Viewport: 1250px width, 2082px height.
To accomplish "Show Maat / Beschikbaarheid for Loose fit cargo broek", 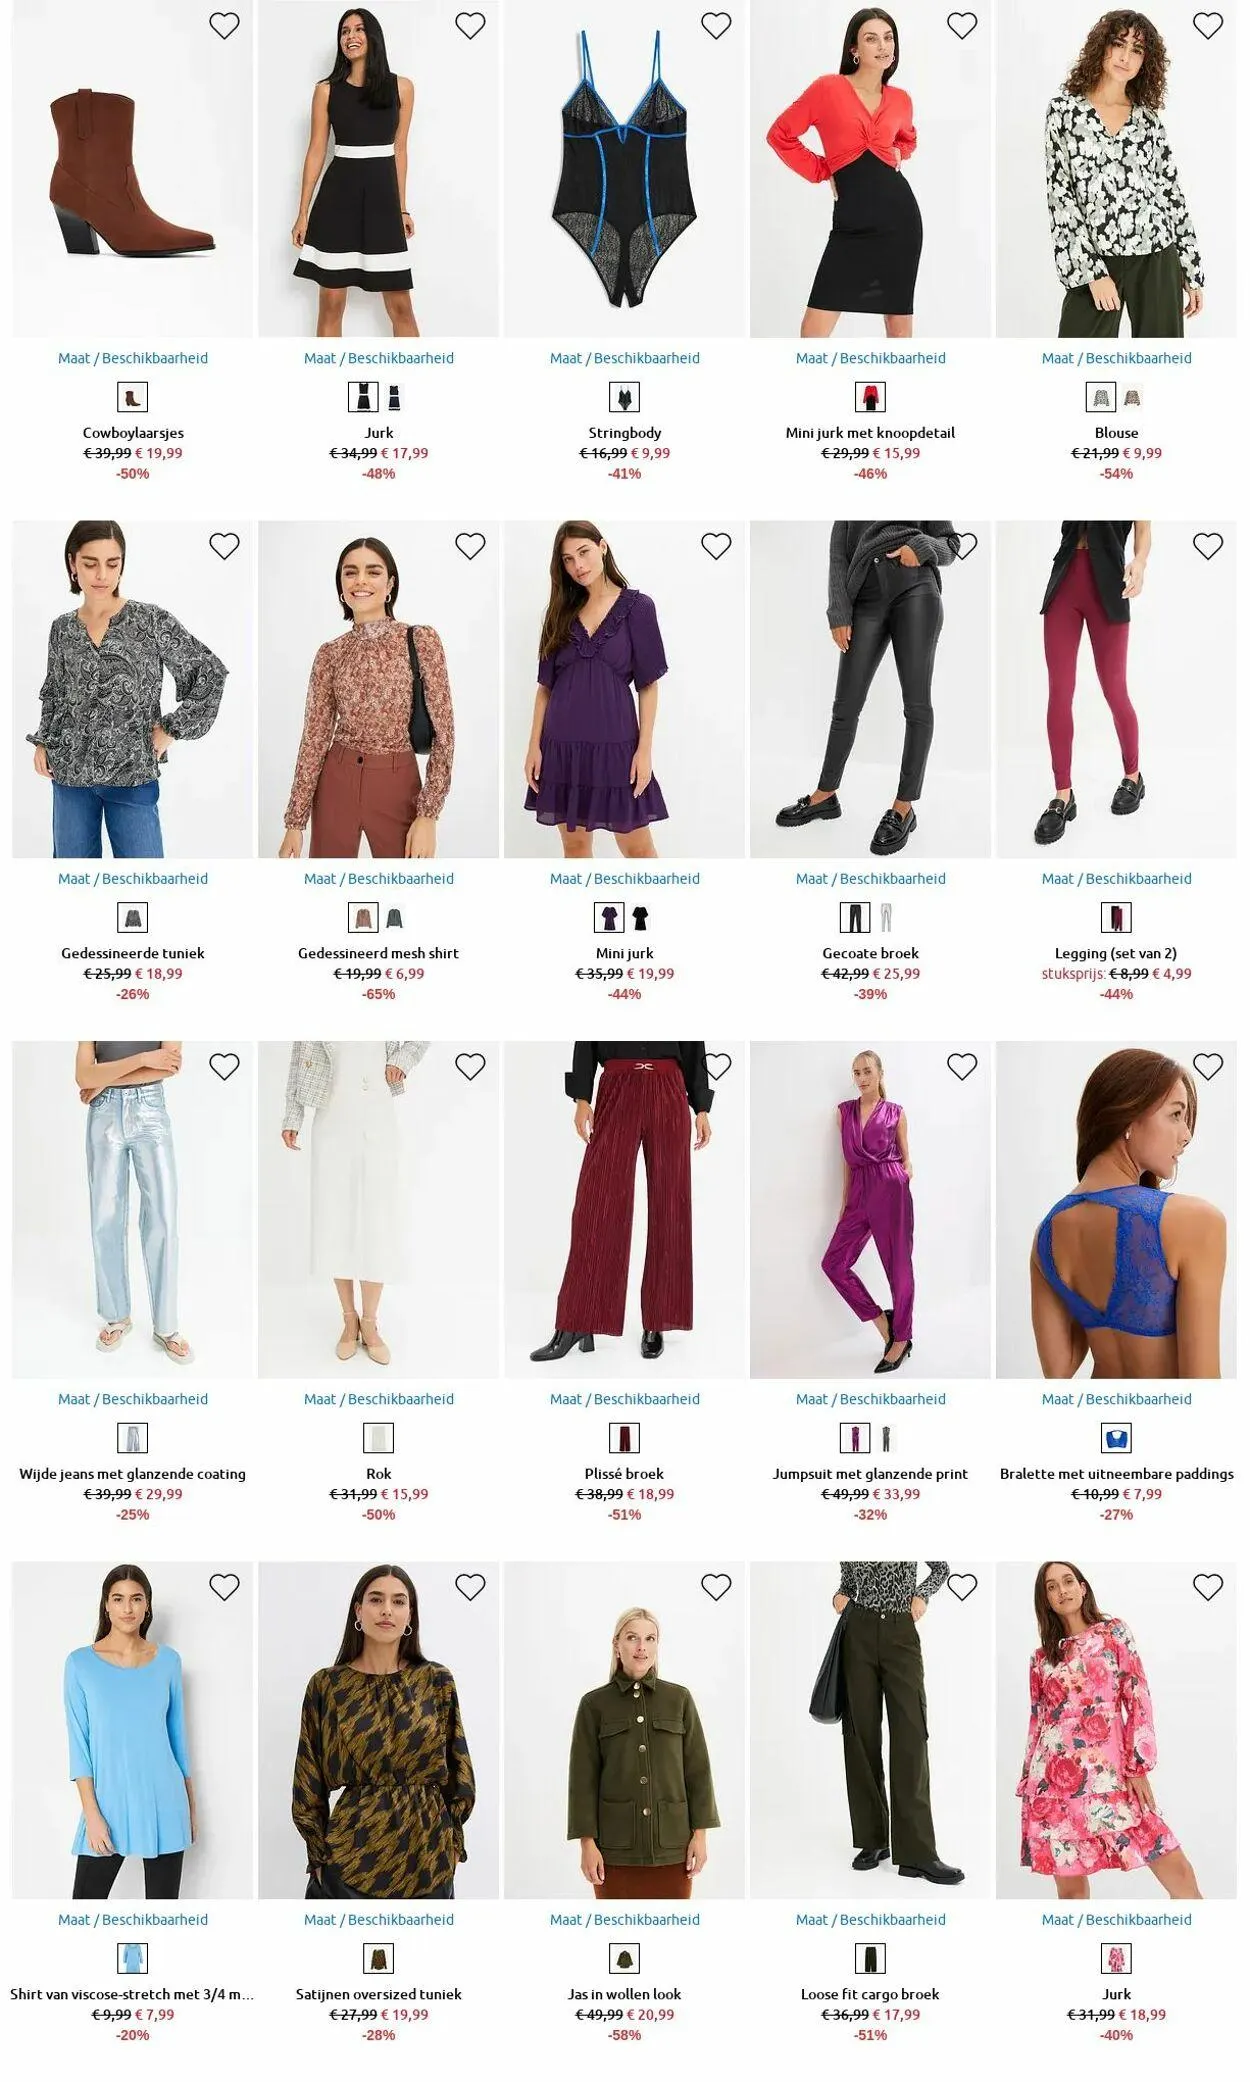I will (x=871, y=1919).
